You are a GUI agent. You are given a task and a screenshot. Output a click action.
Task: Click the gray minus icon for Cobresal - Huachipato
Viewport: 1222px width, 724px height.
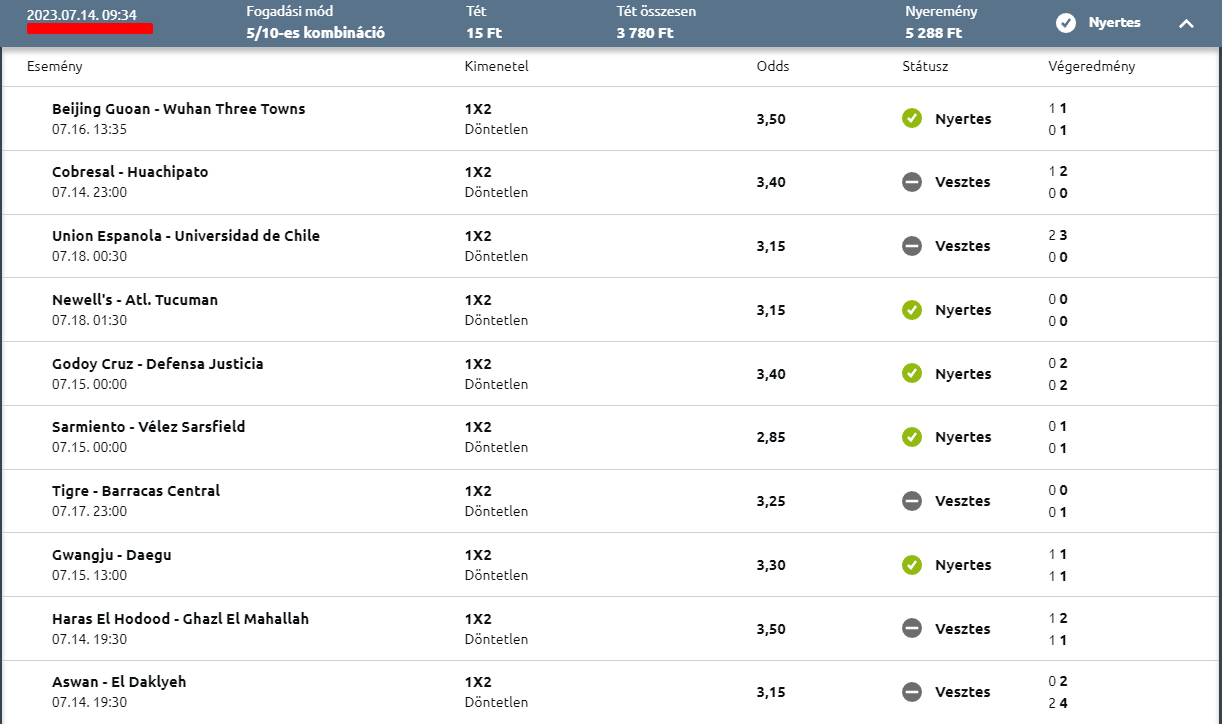tap(911, 182)
